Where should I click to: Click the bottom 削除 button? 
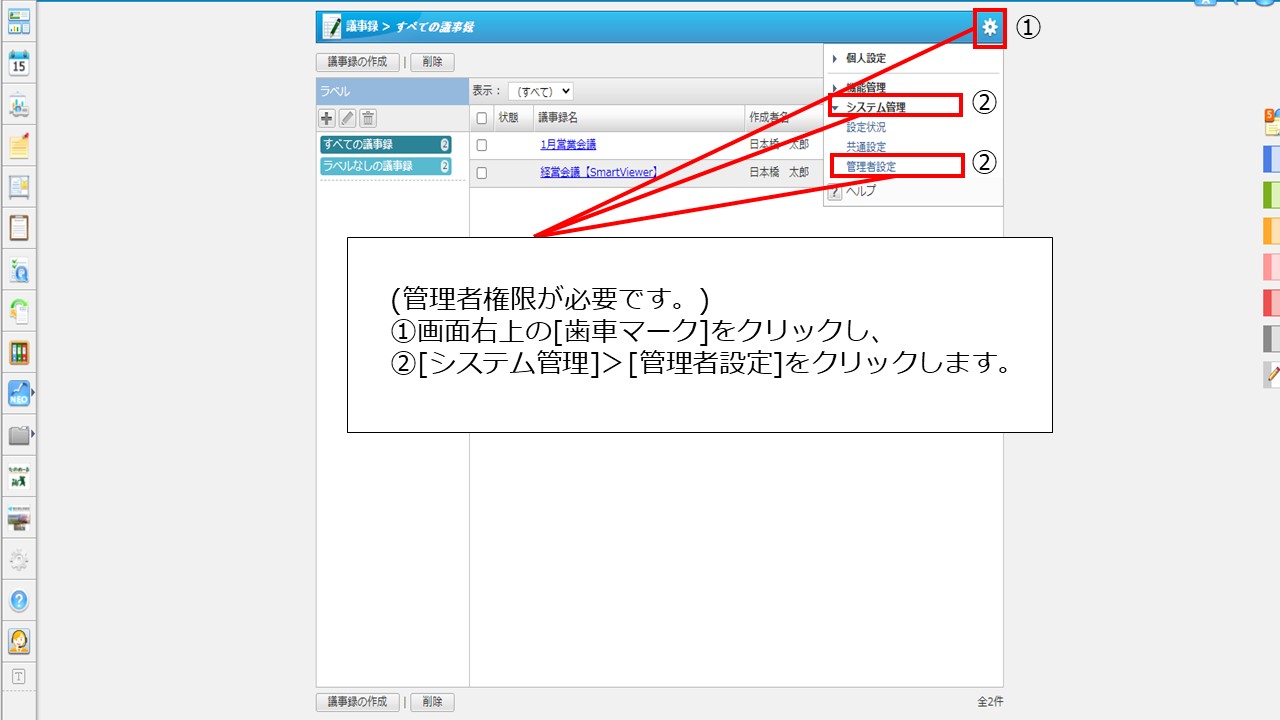click(432, 702)
